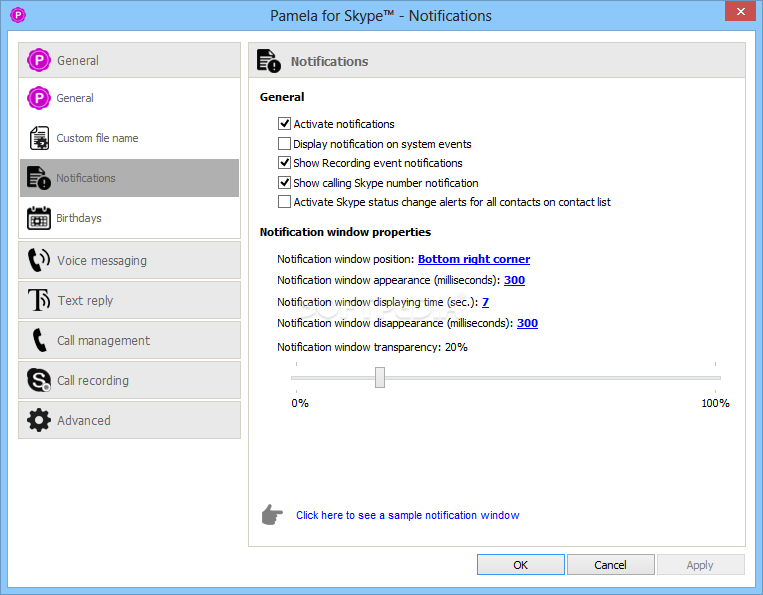
Task: Click the Advanced gear icon
Action: point(39,420)
